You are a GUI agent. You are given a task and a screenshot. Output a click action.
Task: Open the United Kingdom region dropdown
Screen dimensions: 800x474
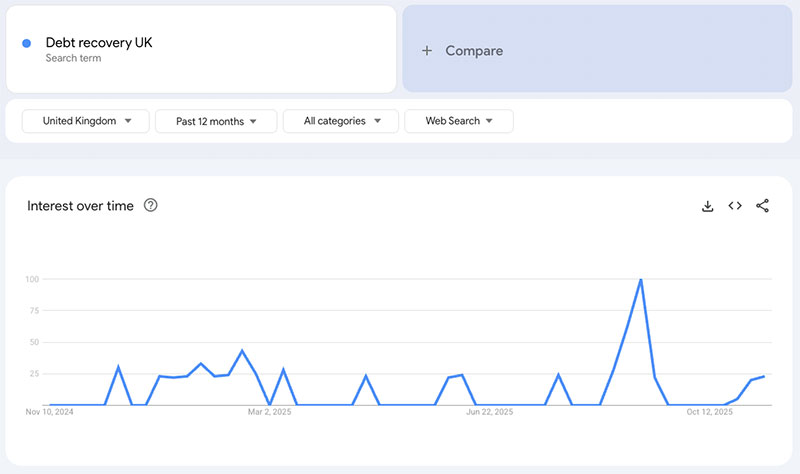pyautogui.click(x=86, y=121)
